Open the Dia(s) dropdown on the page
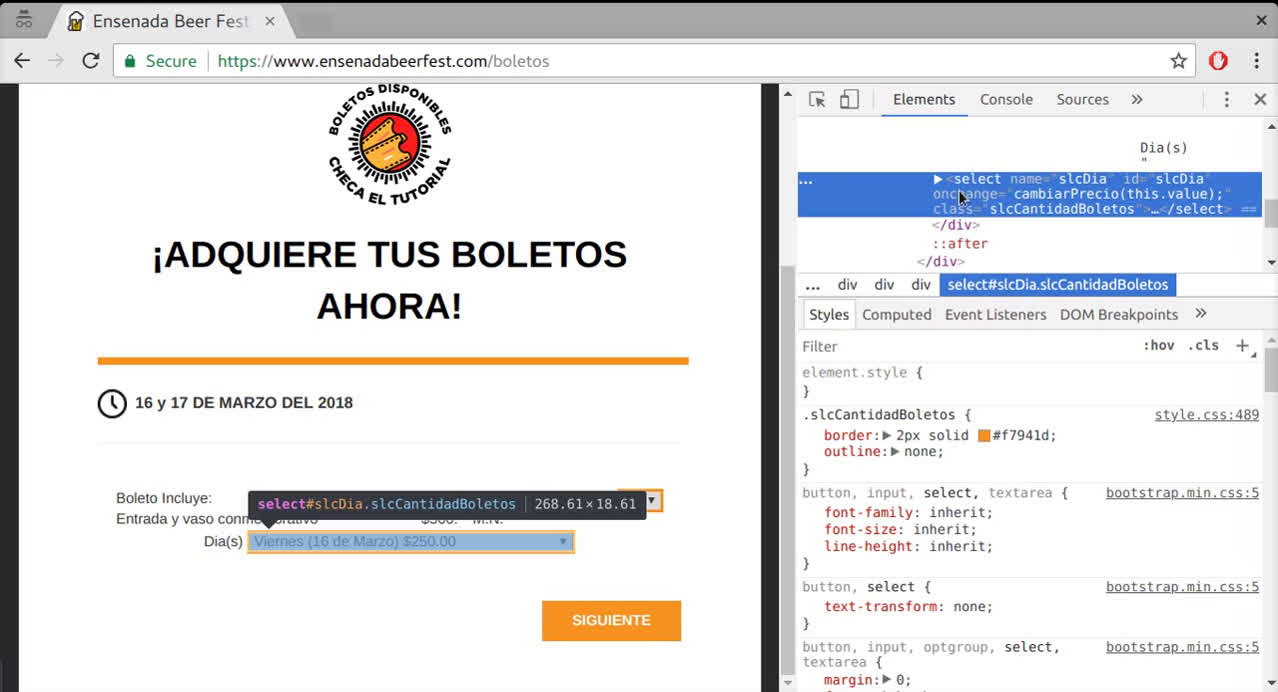The image size is (1278, 692). point(411,542)
